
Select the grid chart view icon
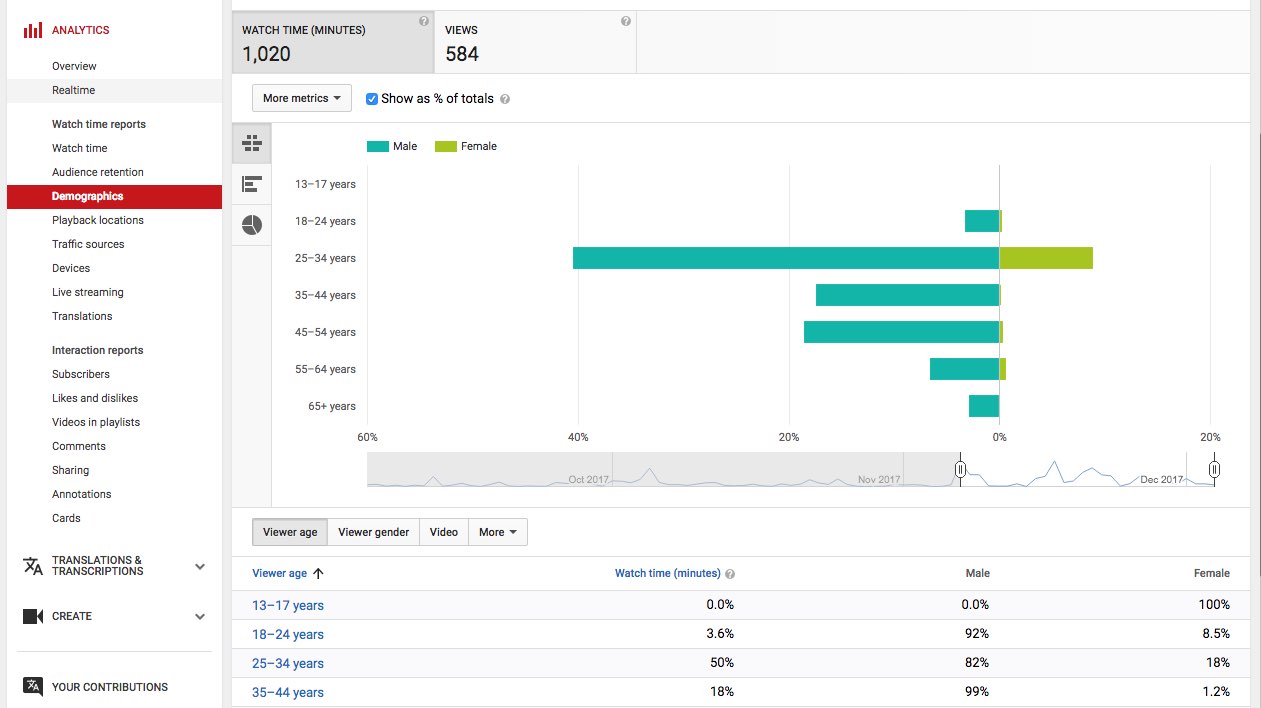coord(252,143)
